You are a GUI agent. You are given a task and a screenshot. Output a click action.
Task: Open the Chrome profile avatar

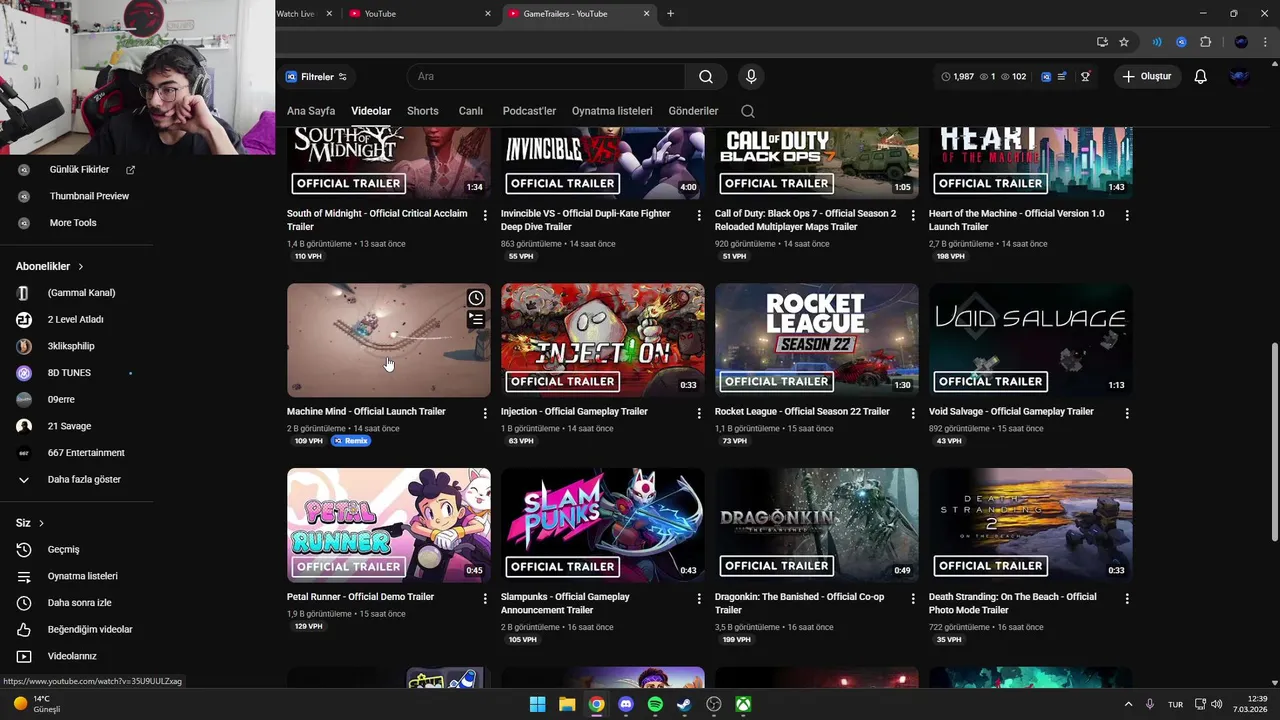click(1241, 42)
